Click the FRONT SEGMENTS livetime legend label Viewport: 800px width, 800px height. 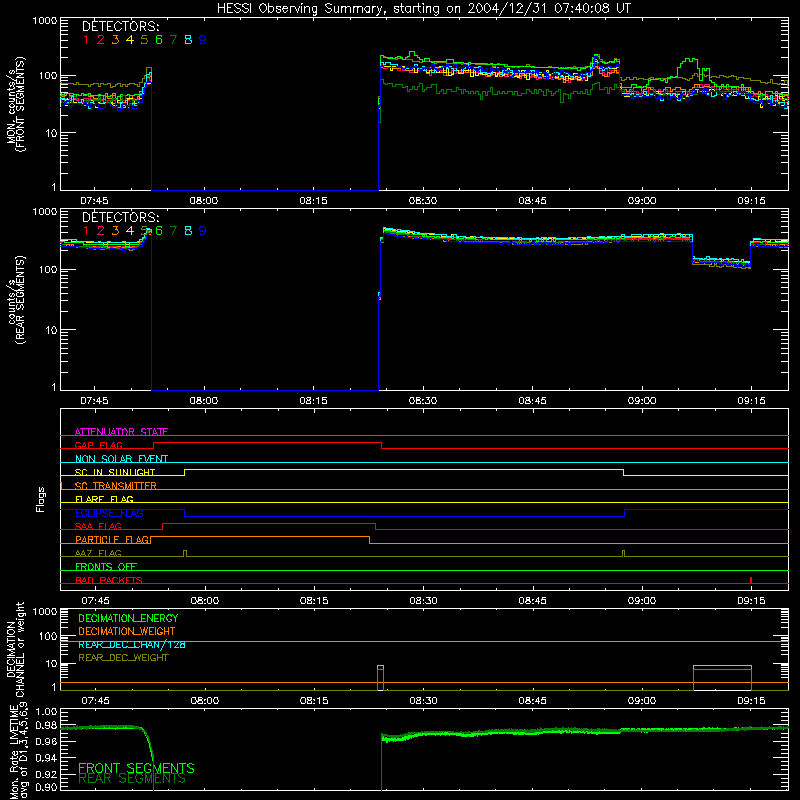136,768
